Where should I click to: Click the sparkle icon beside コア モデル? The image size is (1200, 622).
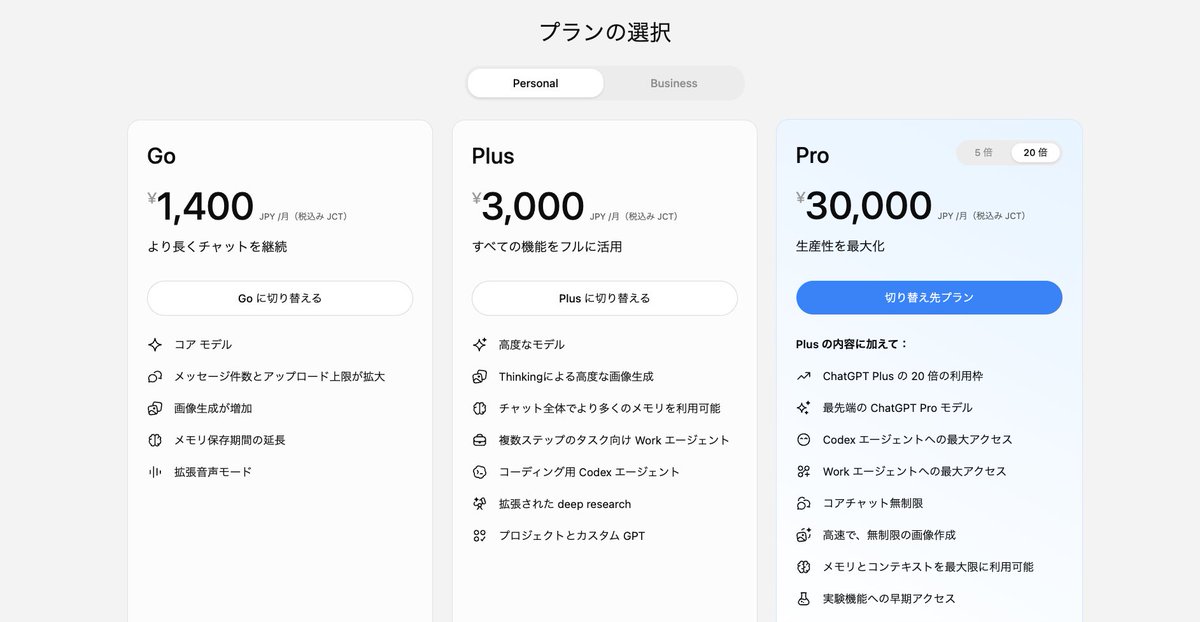click(155, 345)
